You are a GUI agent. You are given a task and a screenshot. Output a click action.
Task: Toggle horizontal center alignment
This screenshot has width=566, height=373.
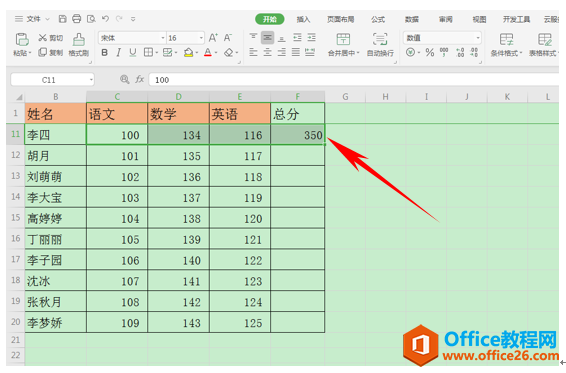coord(267,53)
